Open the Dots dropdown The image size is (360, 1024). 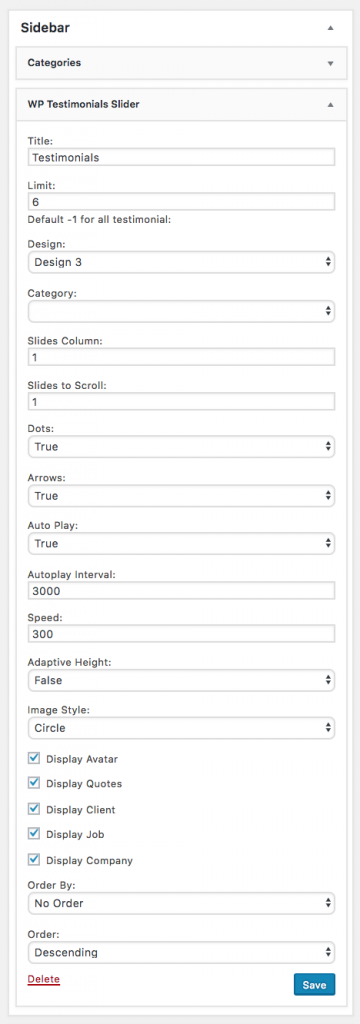click(x=182, y=447)
